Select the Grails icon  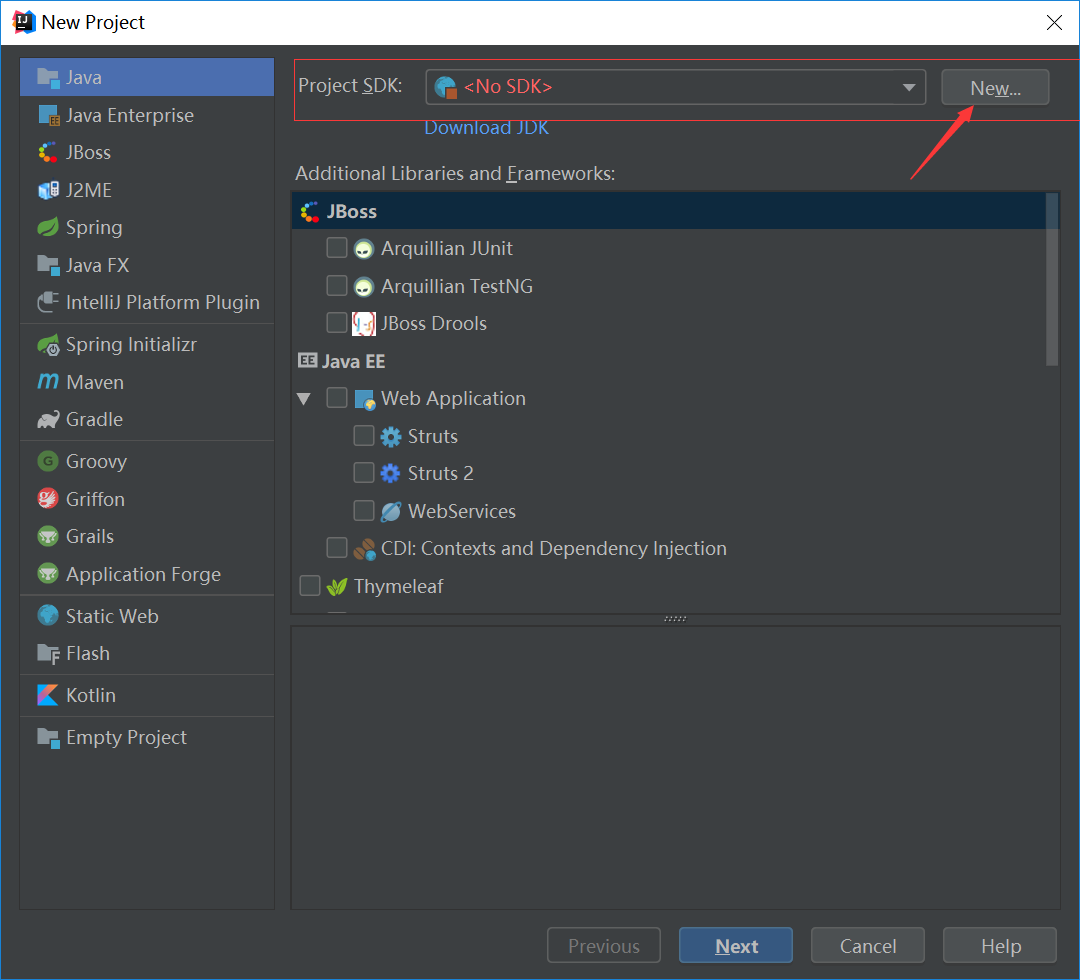pyautogui.click(x=48, y=536)
